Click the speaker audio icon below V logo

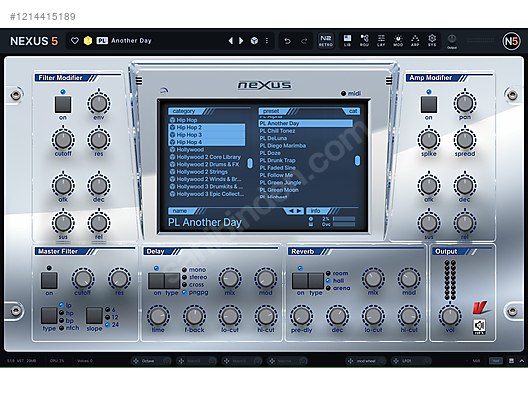(479, 327)
